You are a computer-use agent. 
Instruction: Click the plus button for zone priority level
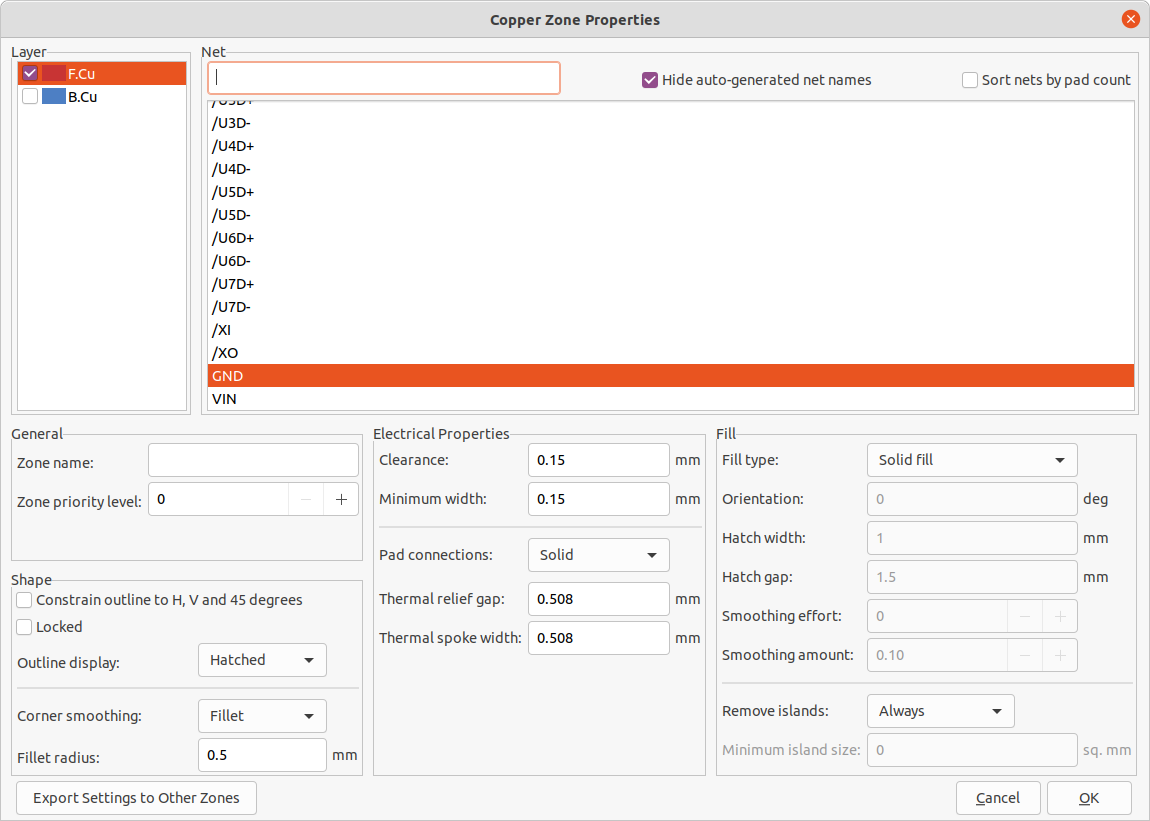[341, 500]
